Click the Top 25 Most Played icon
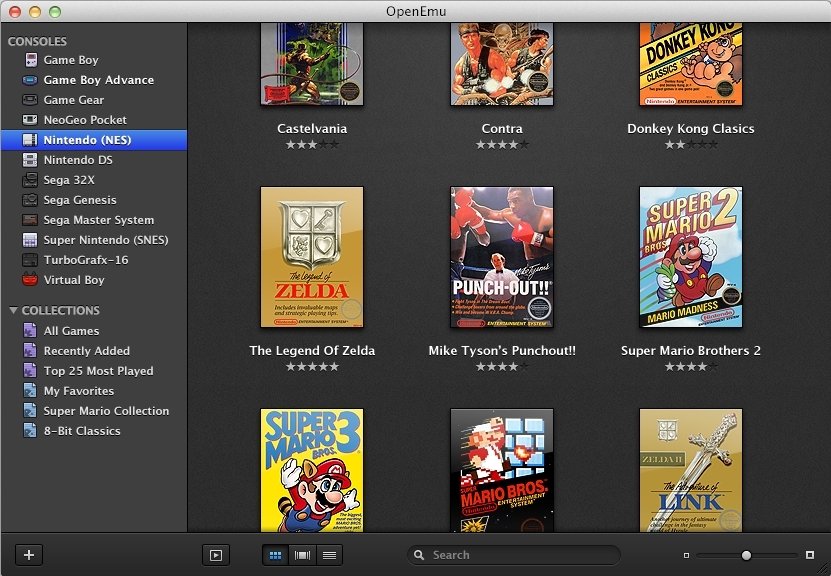Viewport: 831px width, 576px height. (30, 371)
